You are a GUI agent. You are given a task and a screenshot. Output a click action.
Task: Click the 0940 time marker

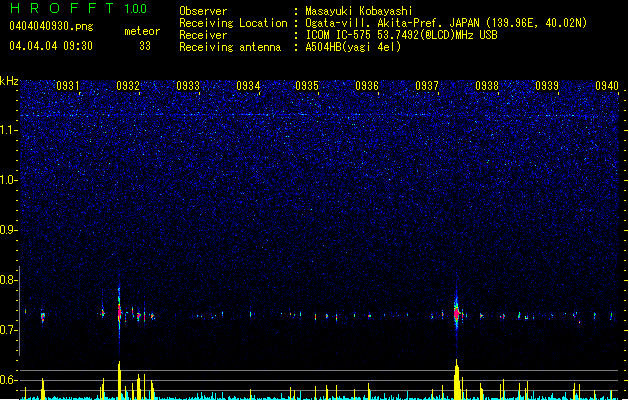pos(607,86)
